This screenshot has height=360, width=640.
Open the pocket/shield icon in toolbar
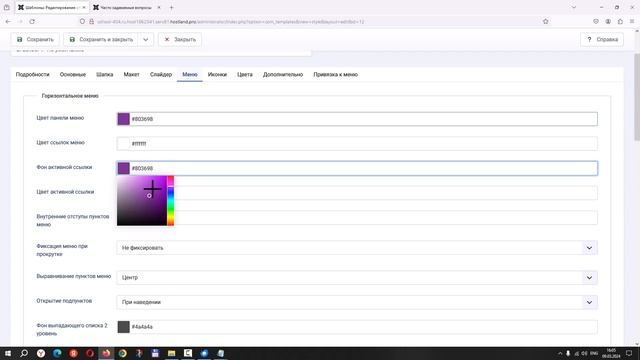click(x=596, y=22)
